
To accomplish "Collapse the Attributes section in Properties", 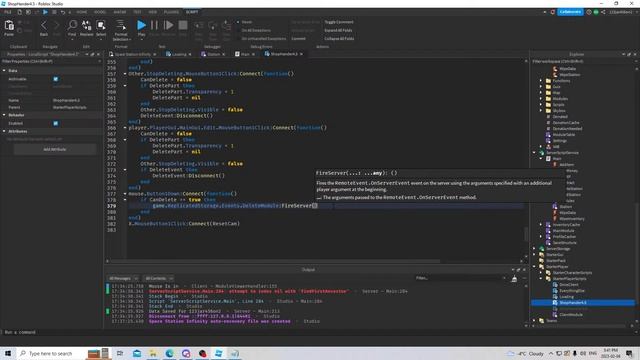I will point(4,131).
